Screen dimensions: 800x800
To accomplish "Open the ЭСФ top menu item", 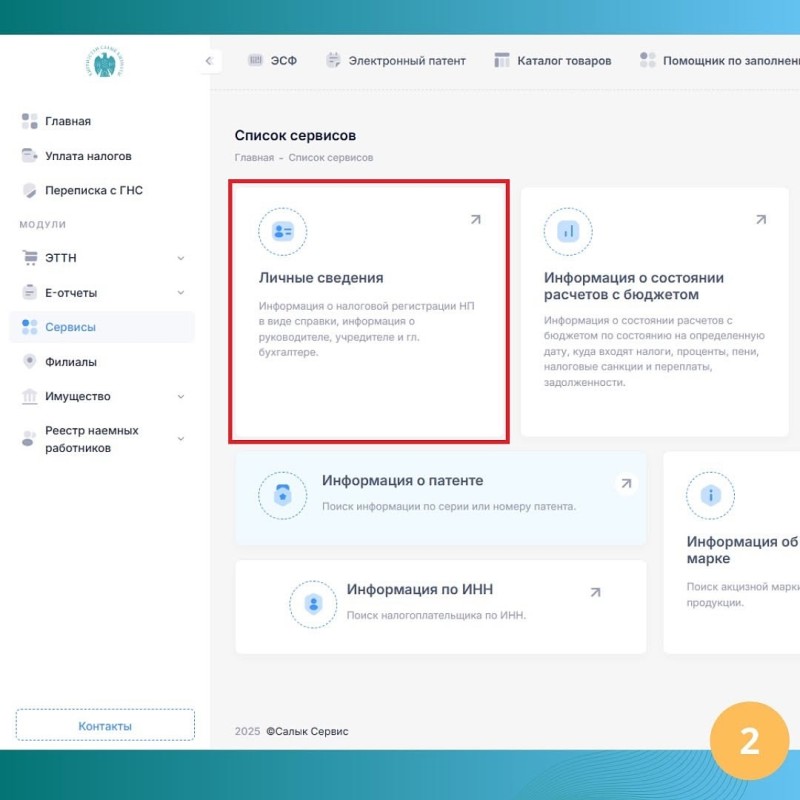I will (270, 61).
